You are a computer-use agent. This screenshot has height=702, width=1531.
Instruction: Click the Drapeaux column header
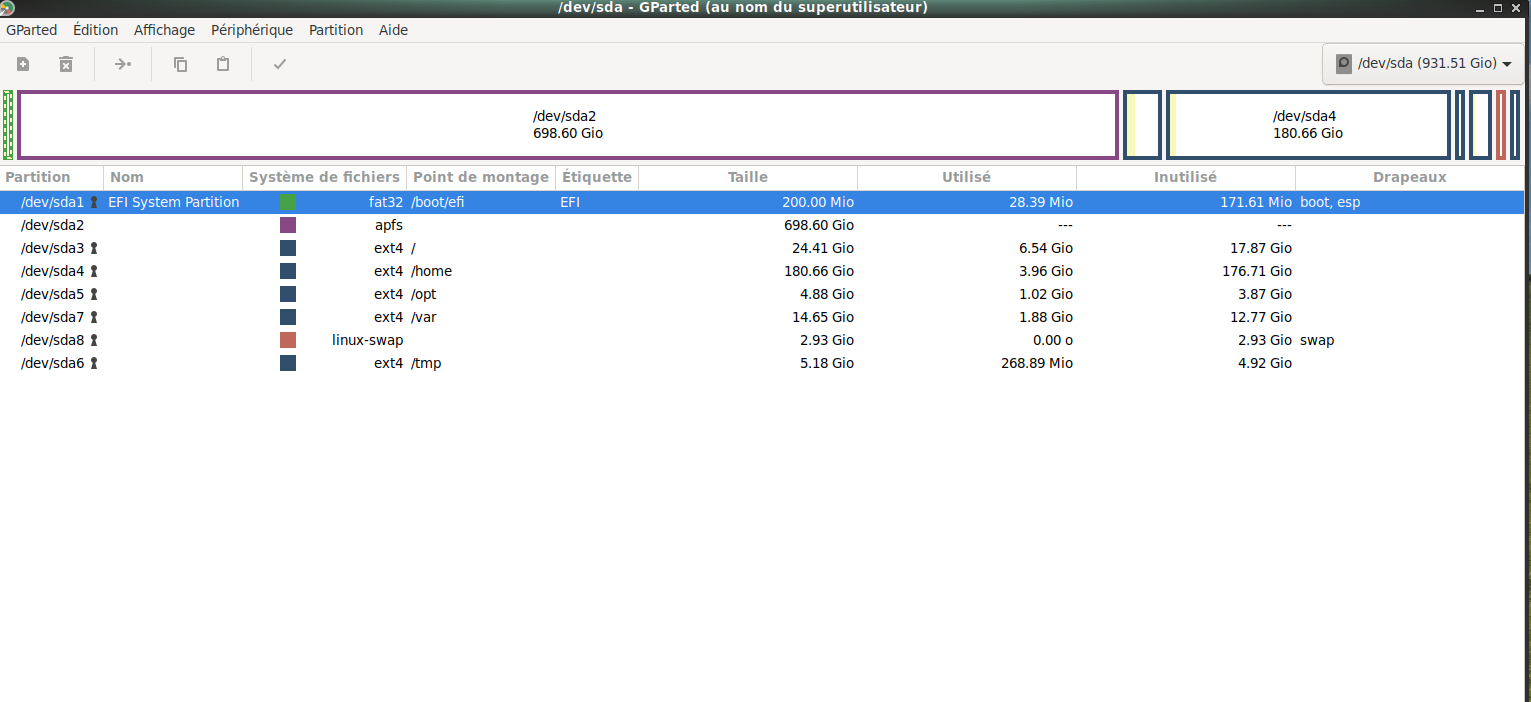coord(1410,177)
